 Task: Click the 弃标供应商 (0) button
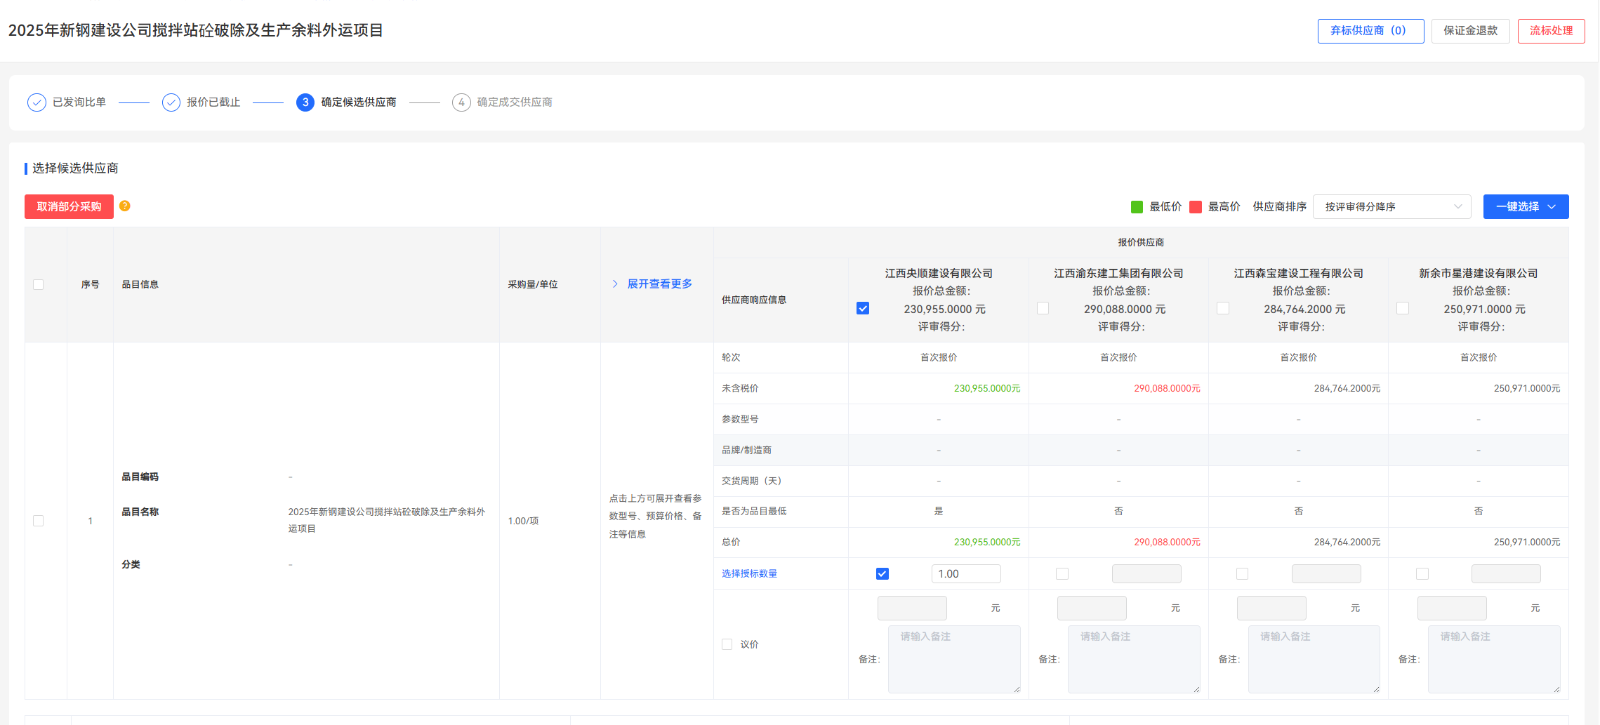click(x=1371, y=31)
